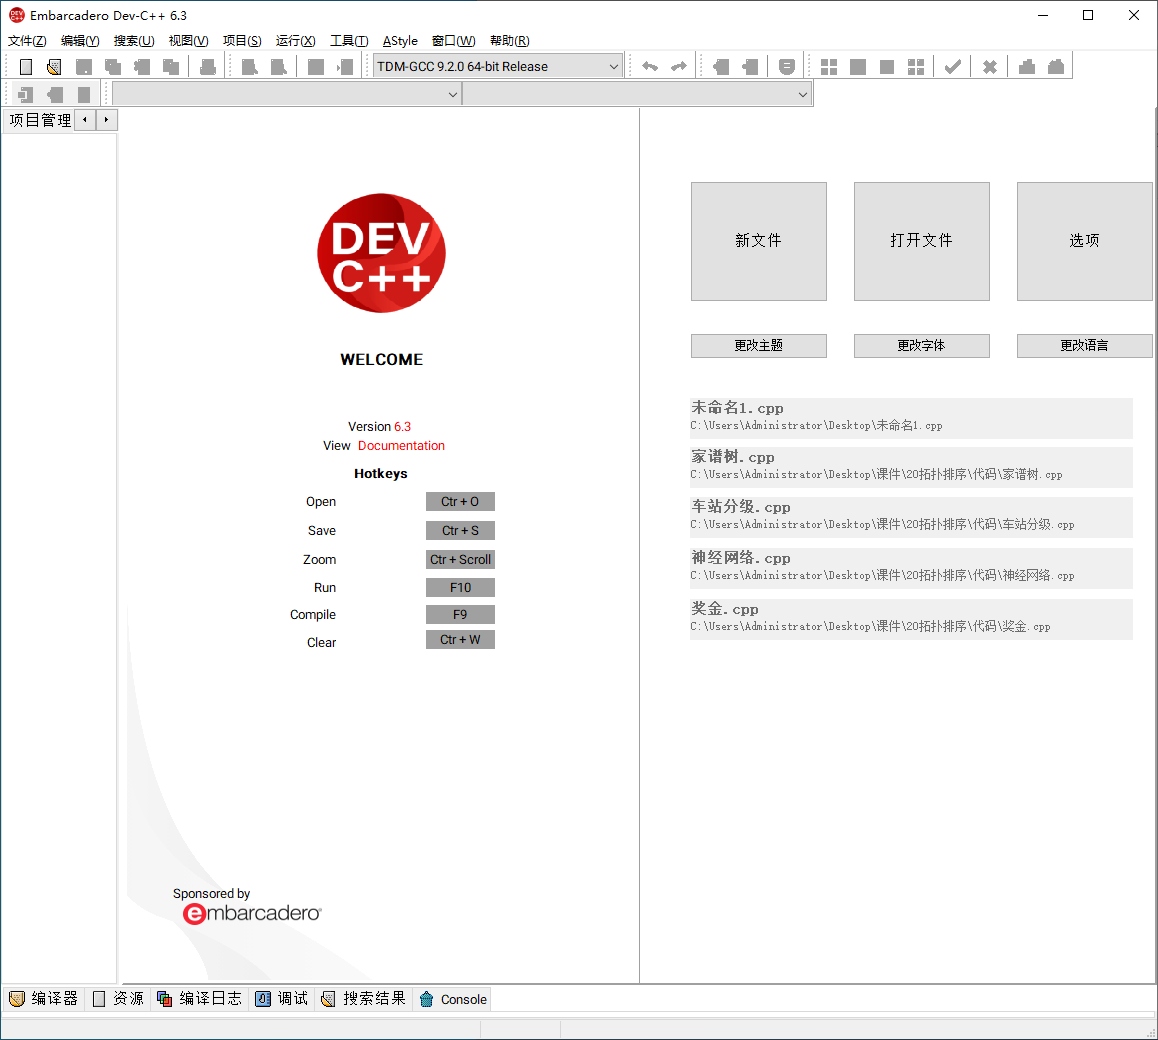Screen dimensions: 1158x1040
Task: Open recent file 神经网络.cpp
Action: (911, 568)
